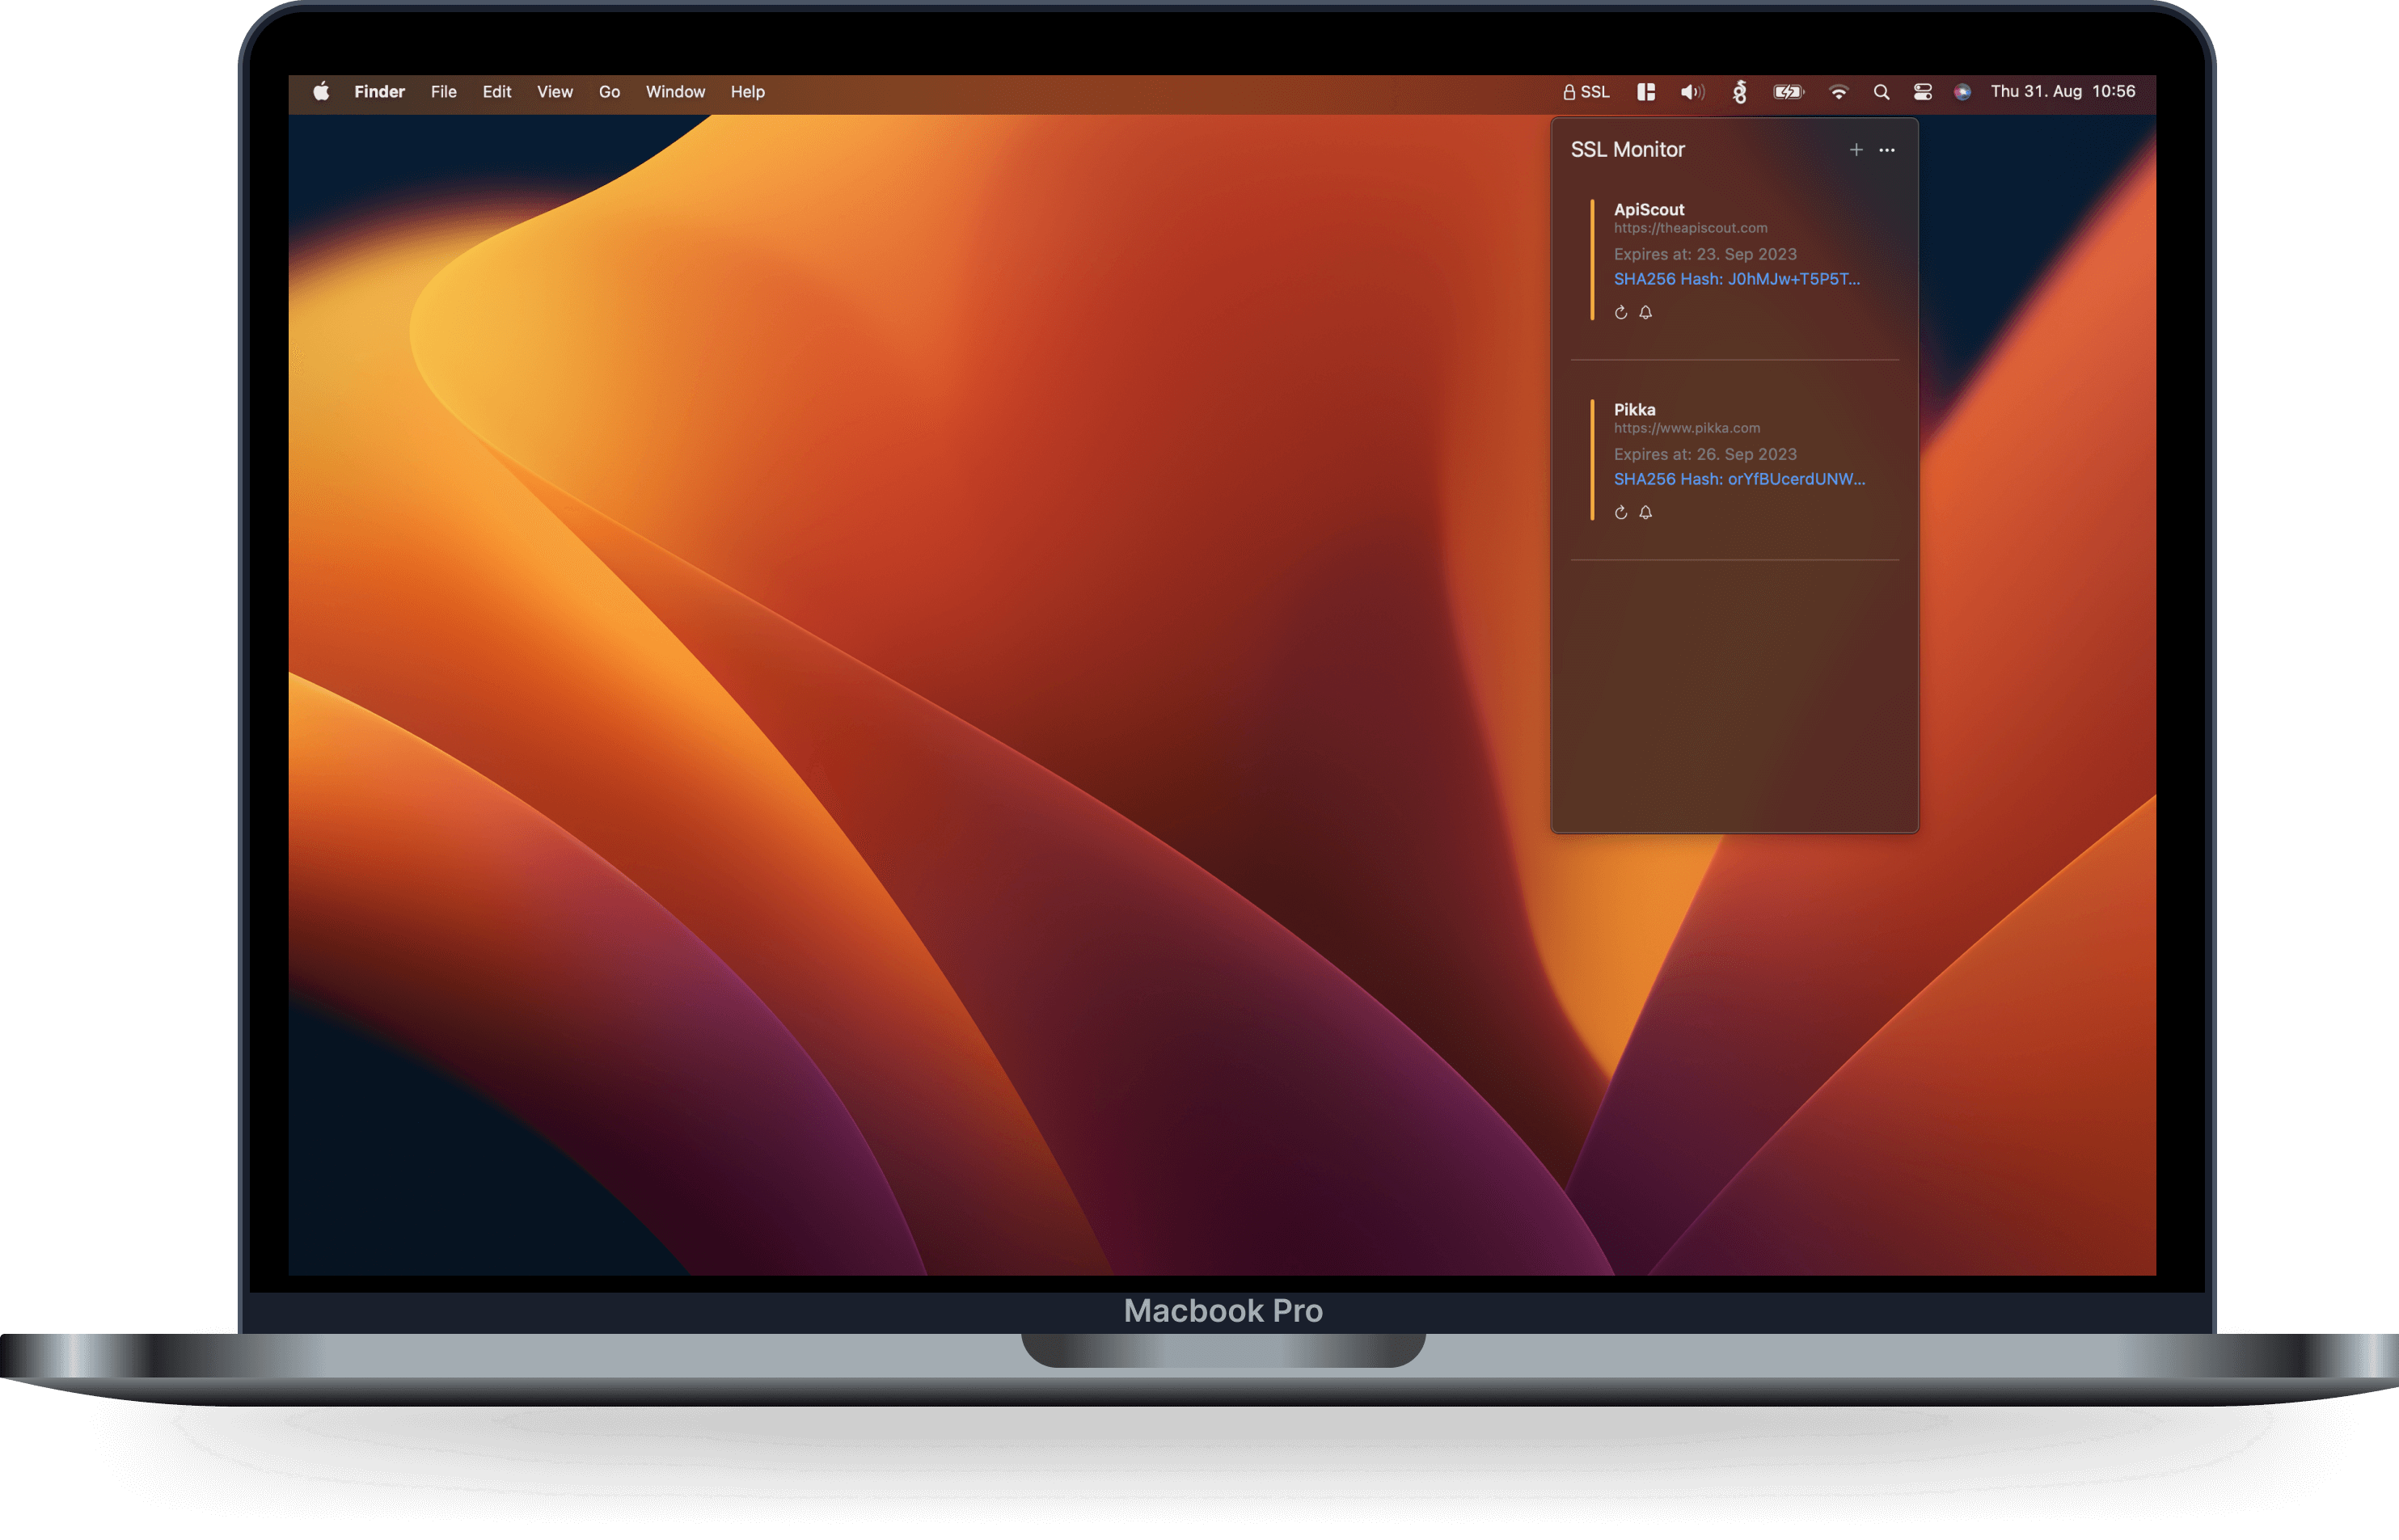Refresh the Pikka certificate
The height and width of the screenshot is (1540, 2399).
(1621, 513)
